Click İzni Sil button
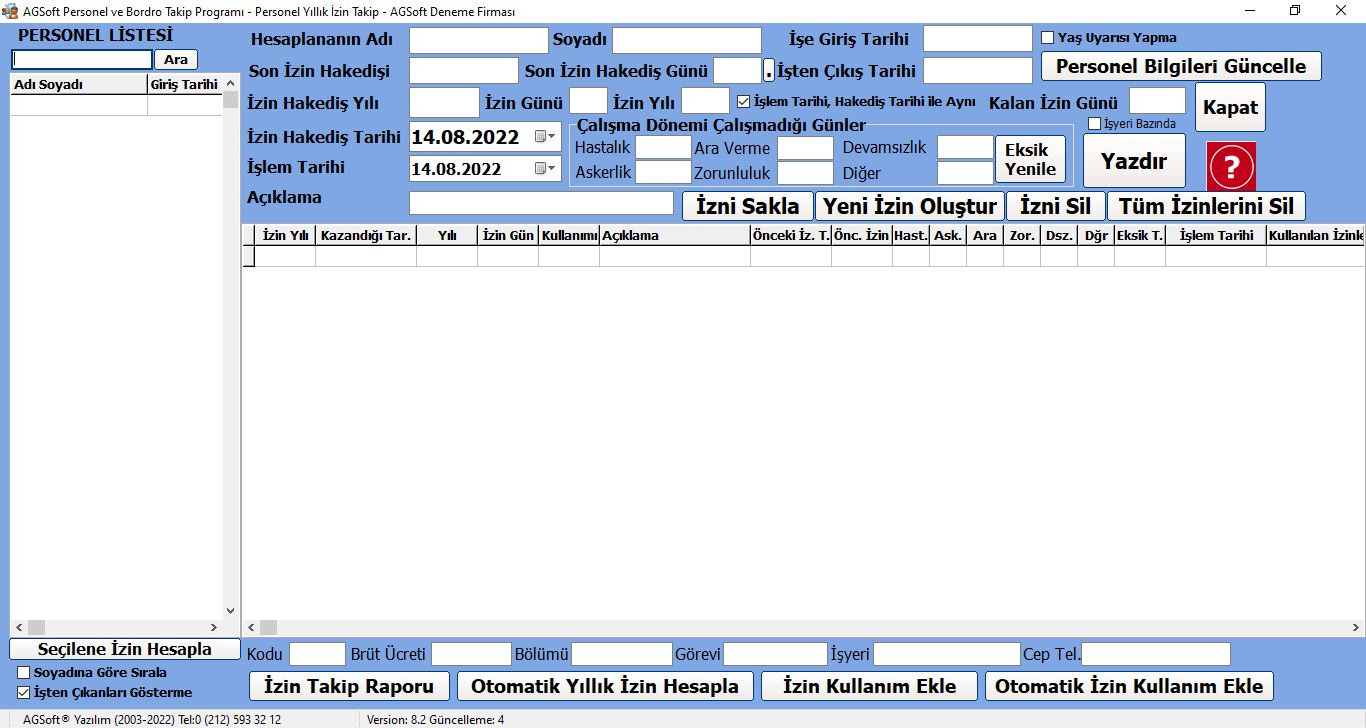Image resolution: width=1366 pixels, height=728 pixels. click(1056, 206)
